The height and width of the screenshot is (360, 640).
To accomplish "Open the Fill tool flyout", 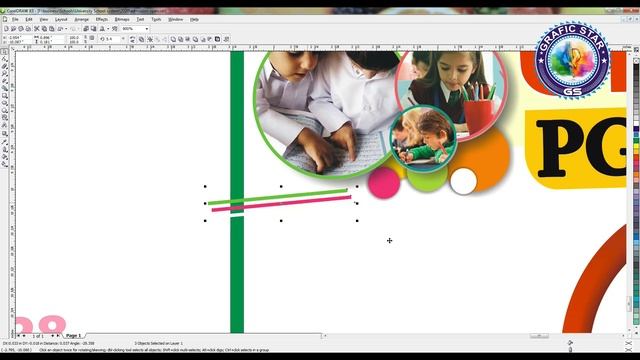I will [4, 157].
